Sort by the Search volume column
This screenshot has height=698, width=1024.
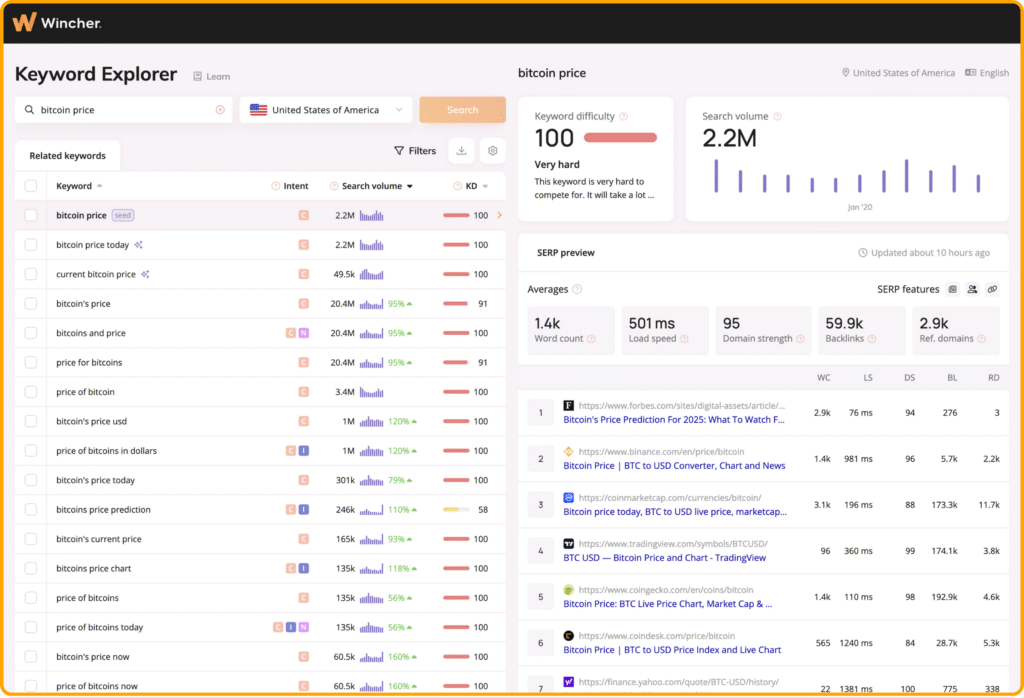point(372,186)
